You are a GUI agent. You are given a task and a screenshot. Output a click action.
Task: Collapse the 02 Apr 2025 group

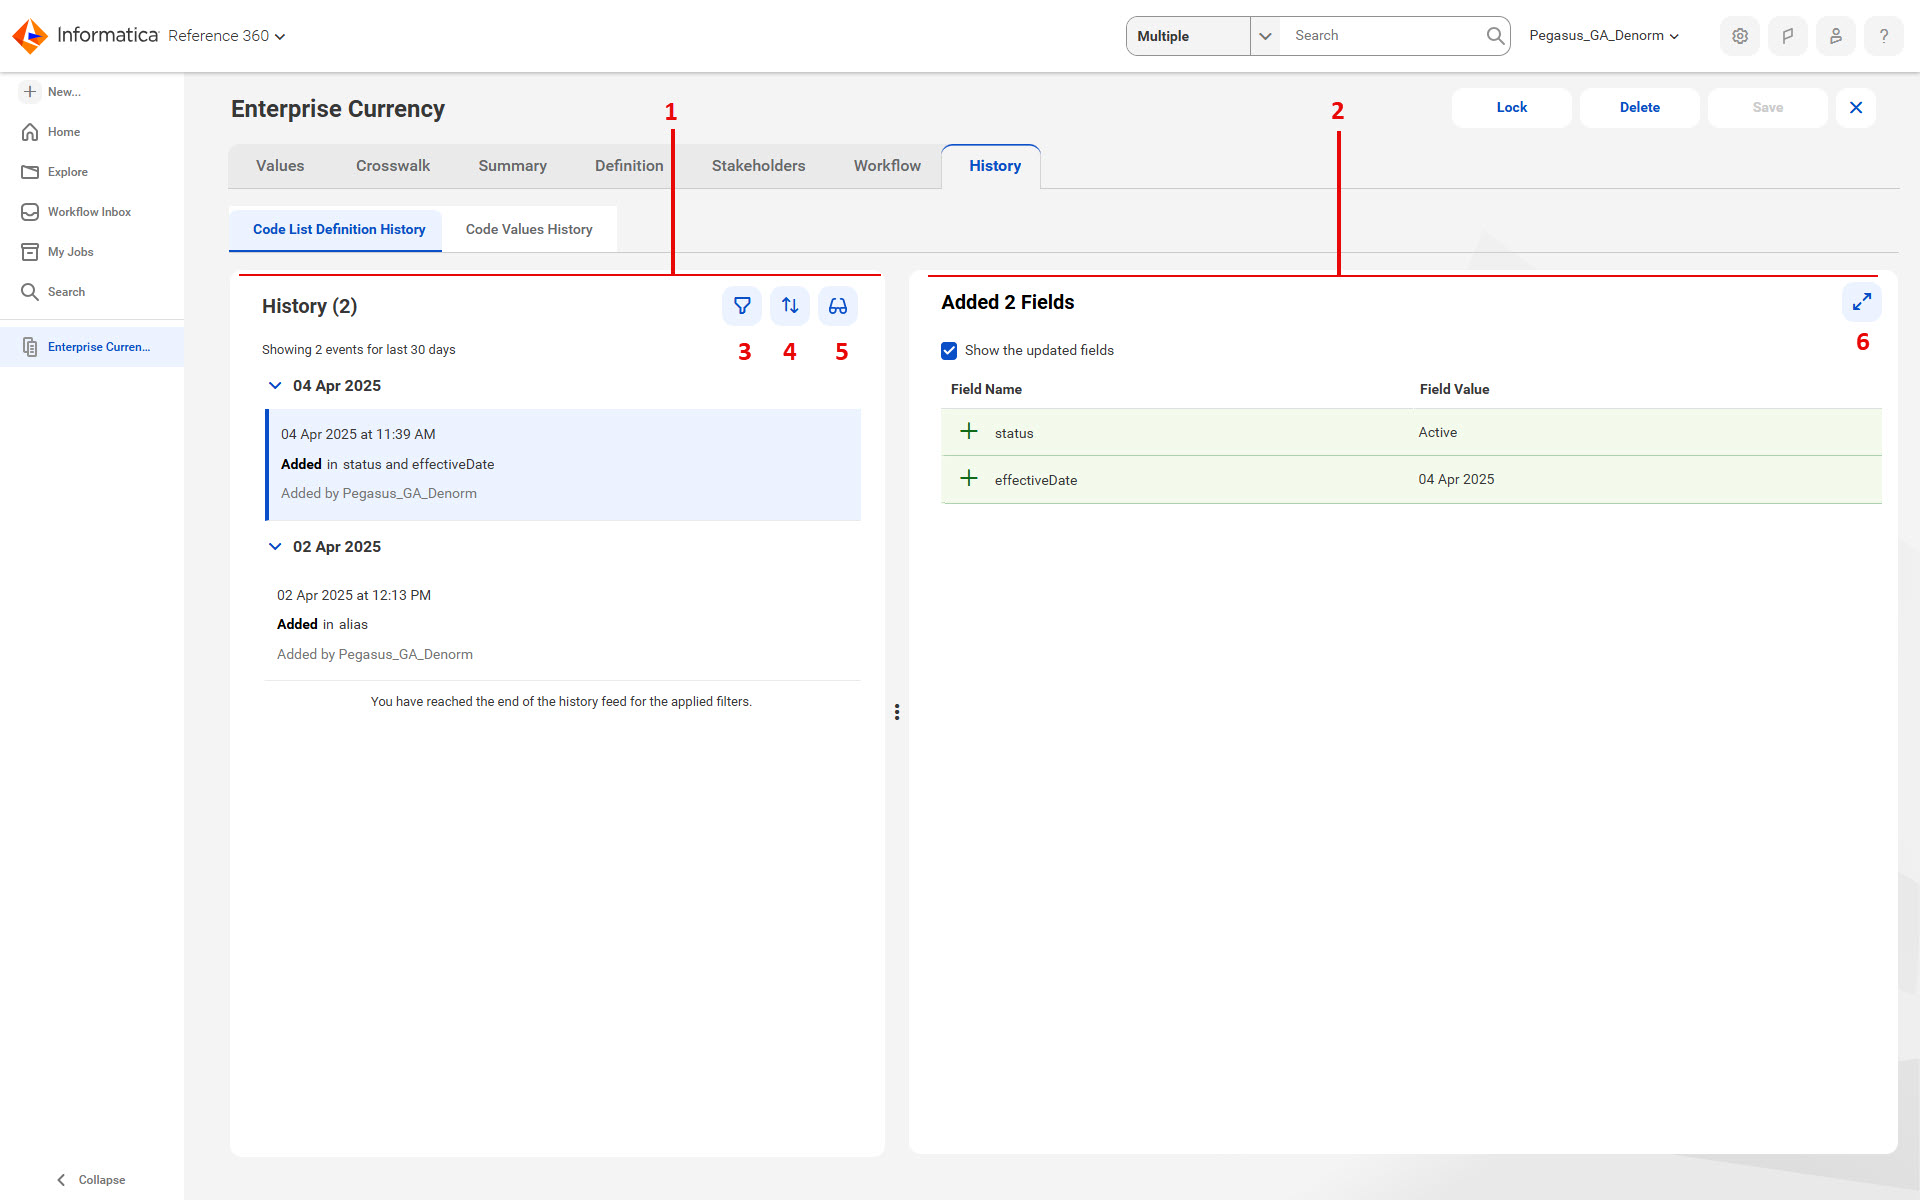pos(275,546)
